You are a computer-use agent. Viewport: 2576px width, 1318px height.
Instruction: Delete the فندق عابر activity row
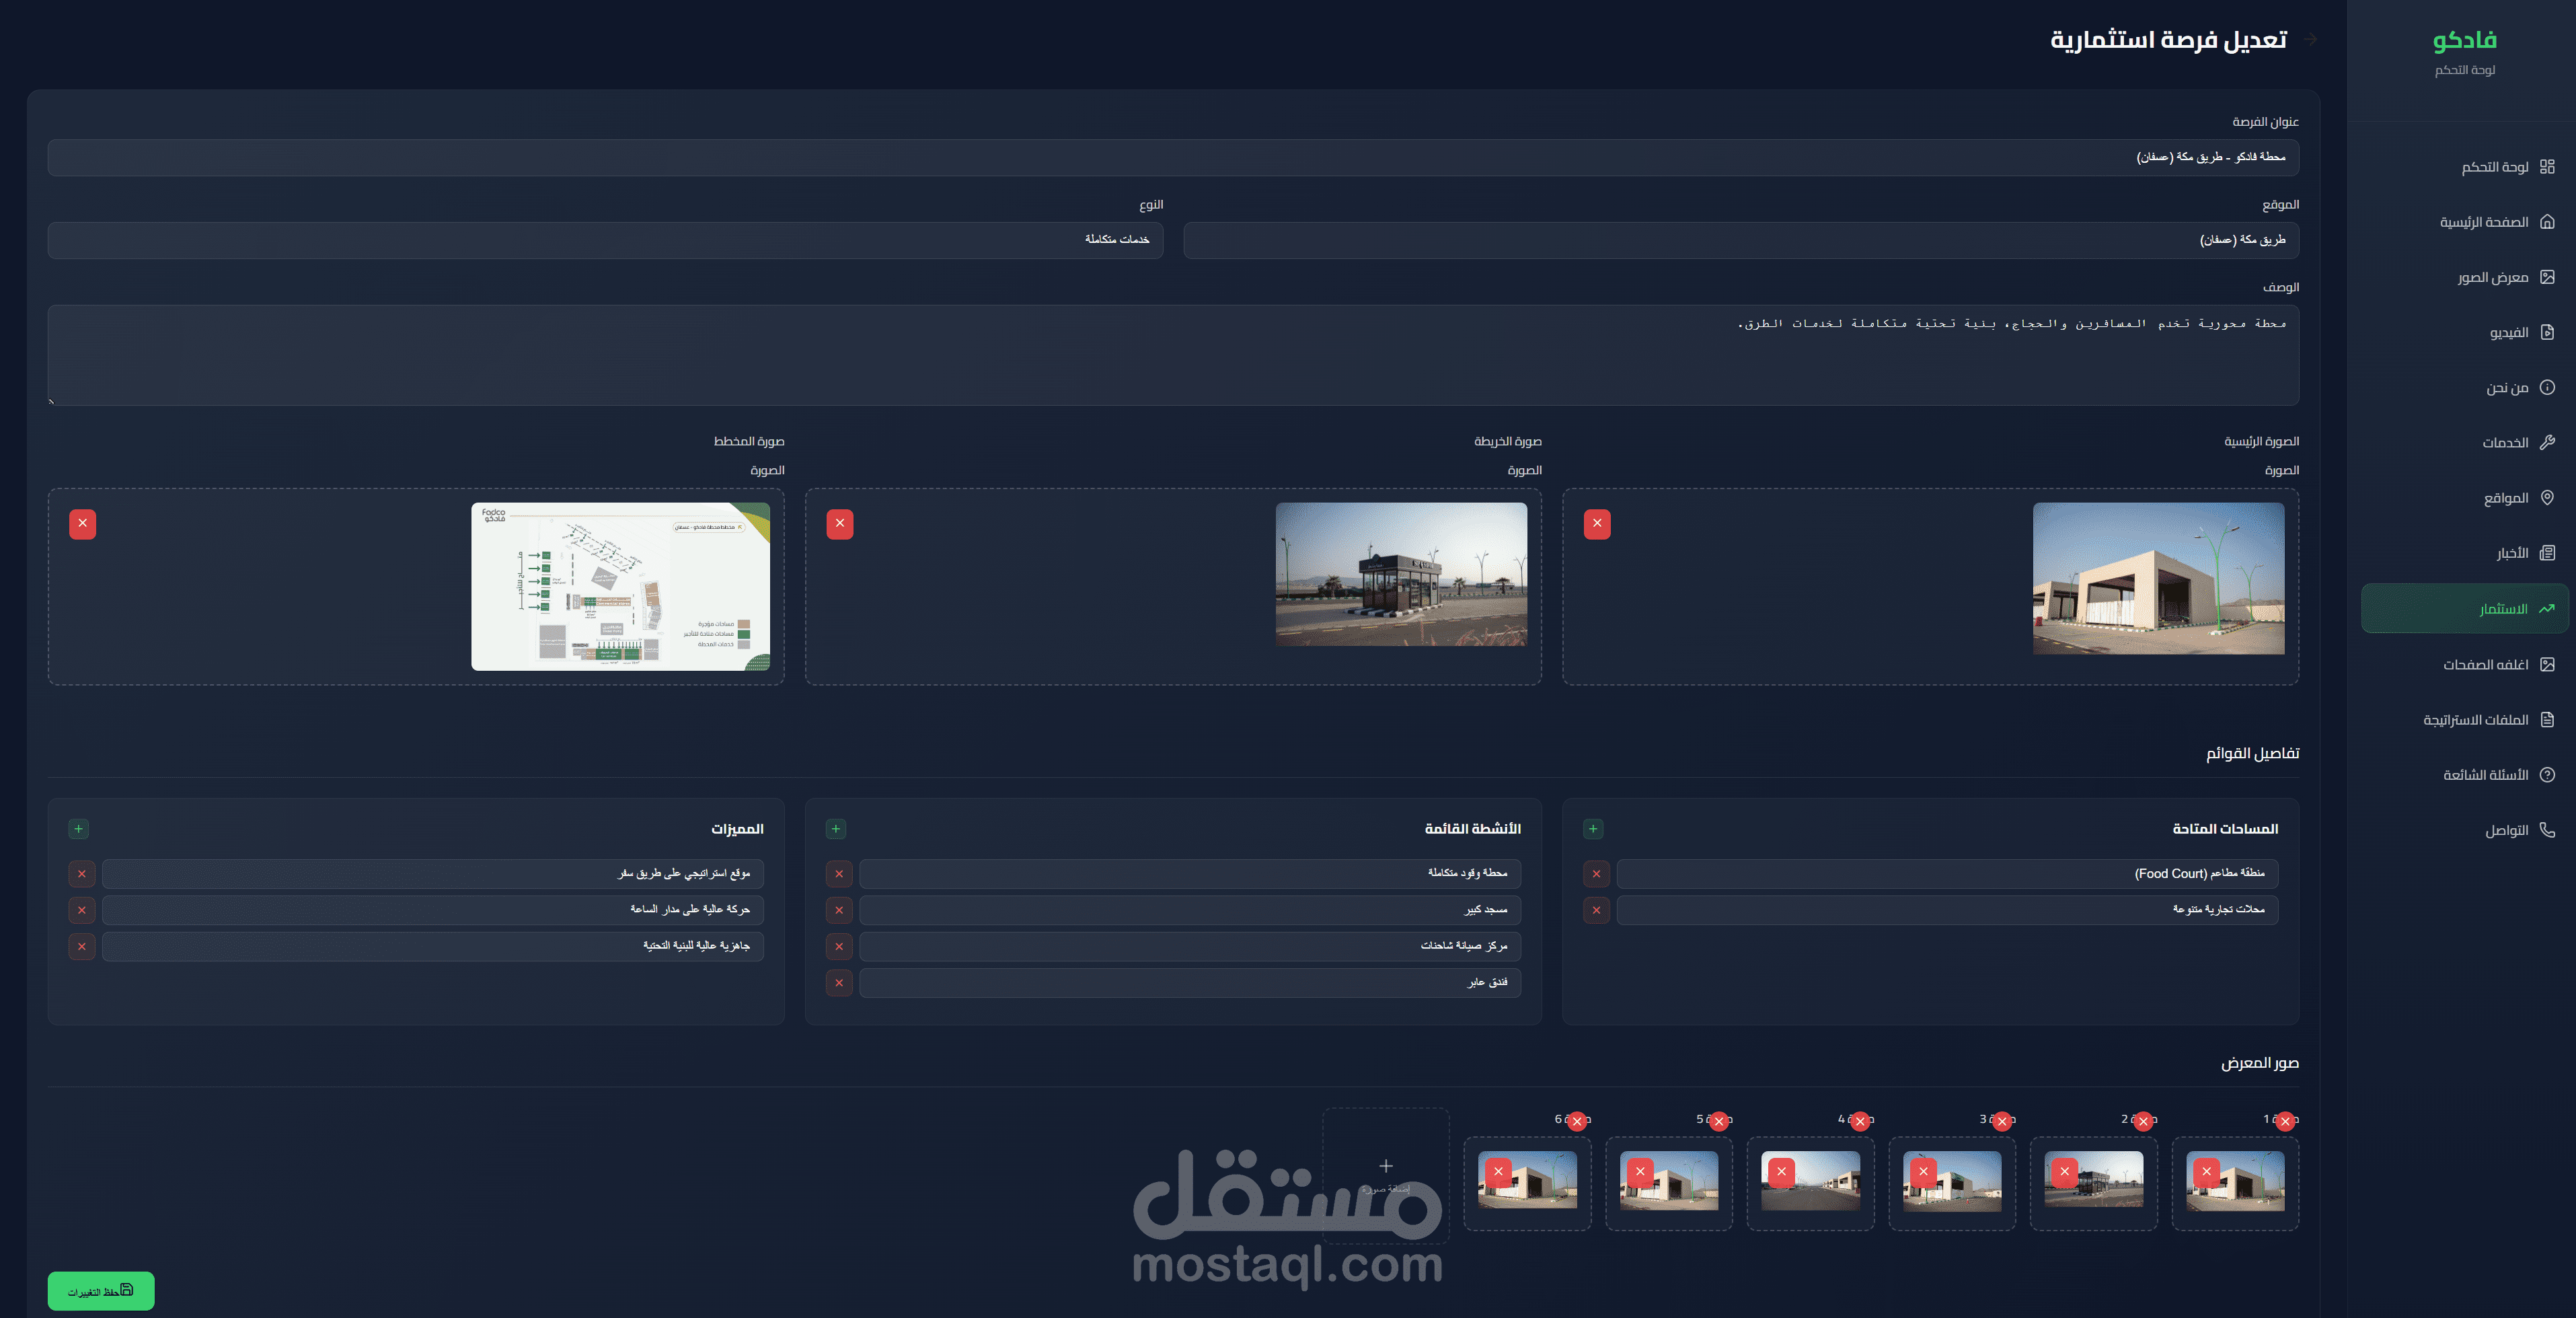tap(838, 983)
